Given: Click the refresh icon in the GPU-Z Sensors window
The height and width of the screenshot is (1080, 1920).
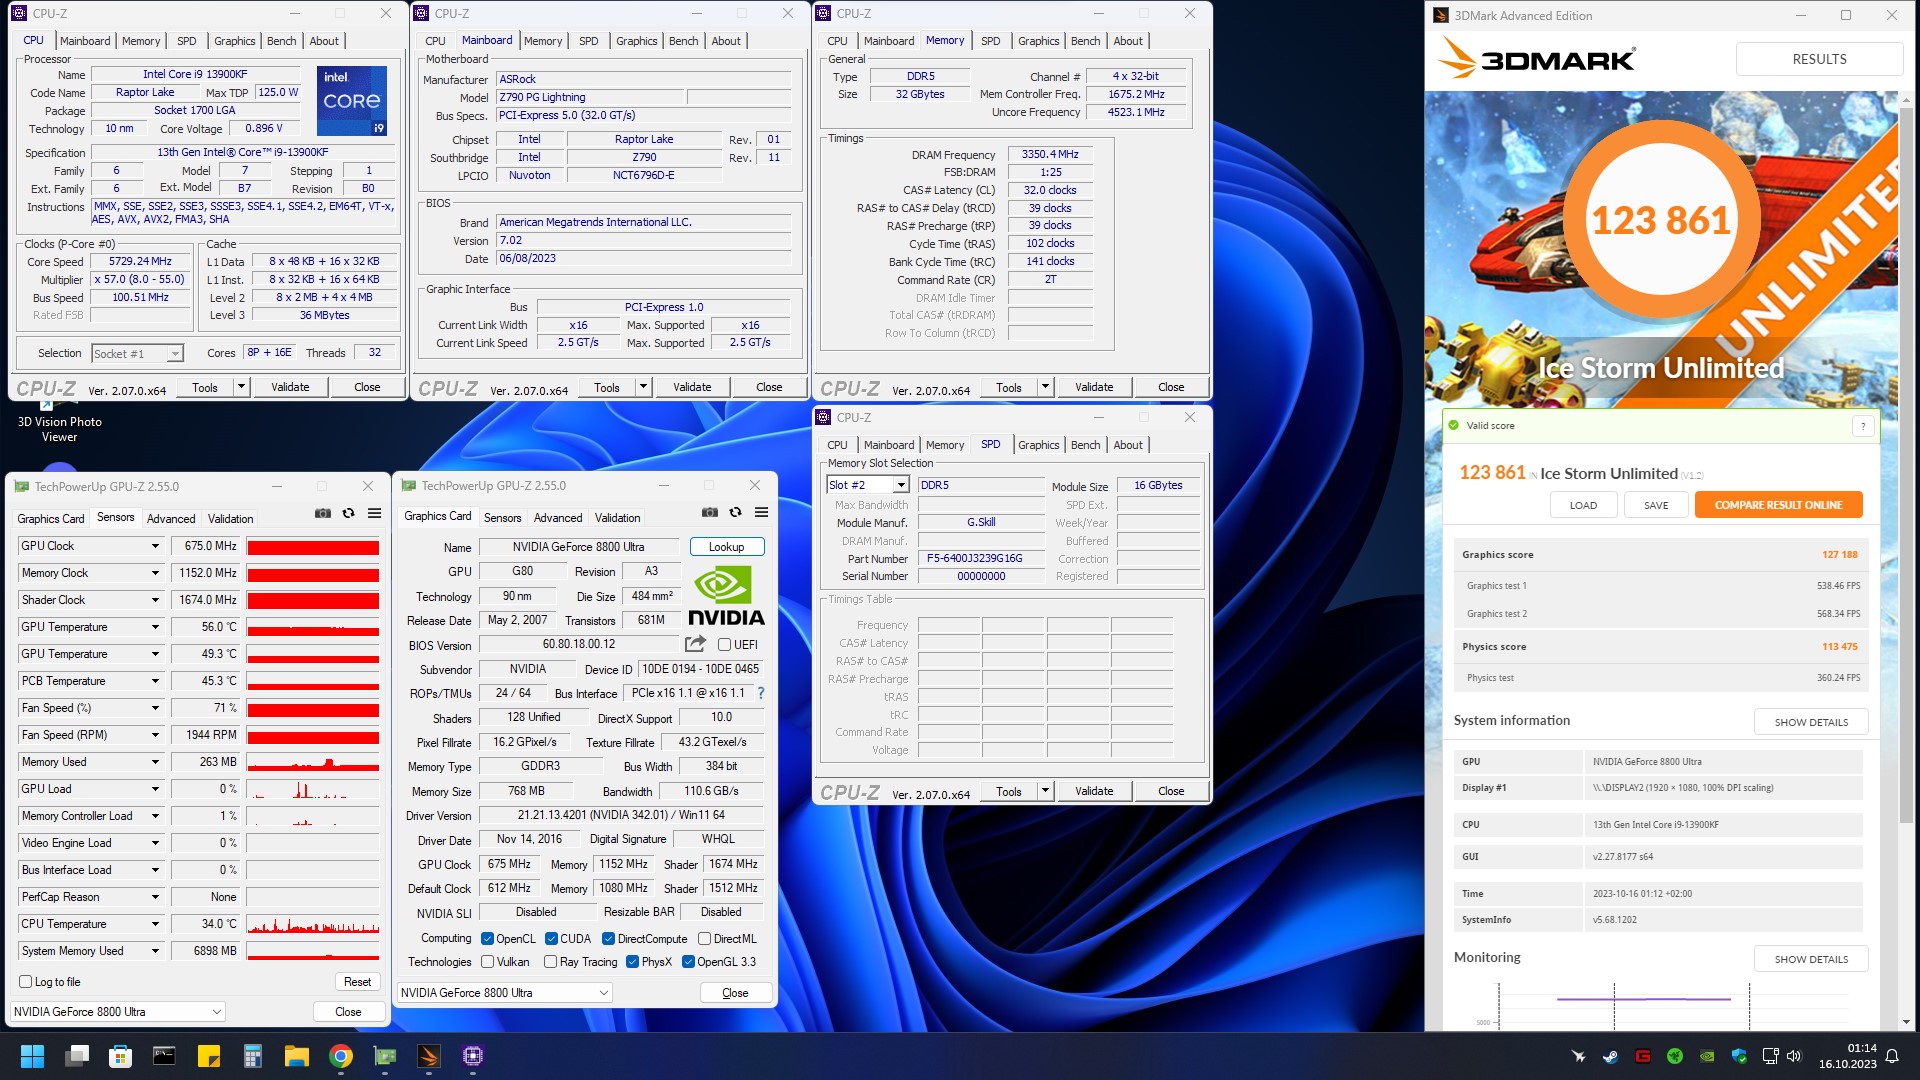Looking at the screenshot, I should coord(348,513).
